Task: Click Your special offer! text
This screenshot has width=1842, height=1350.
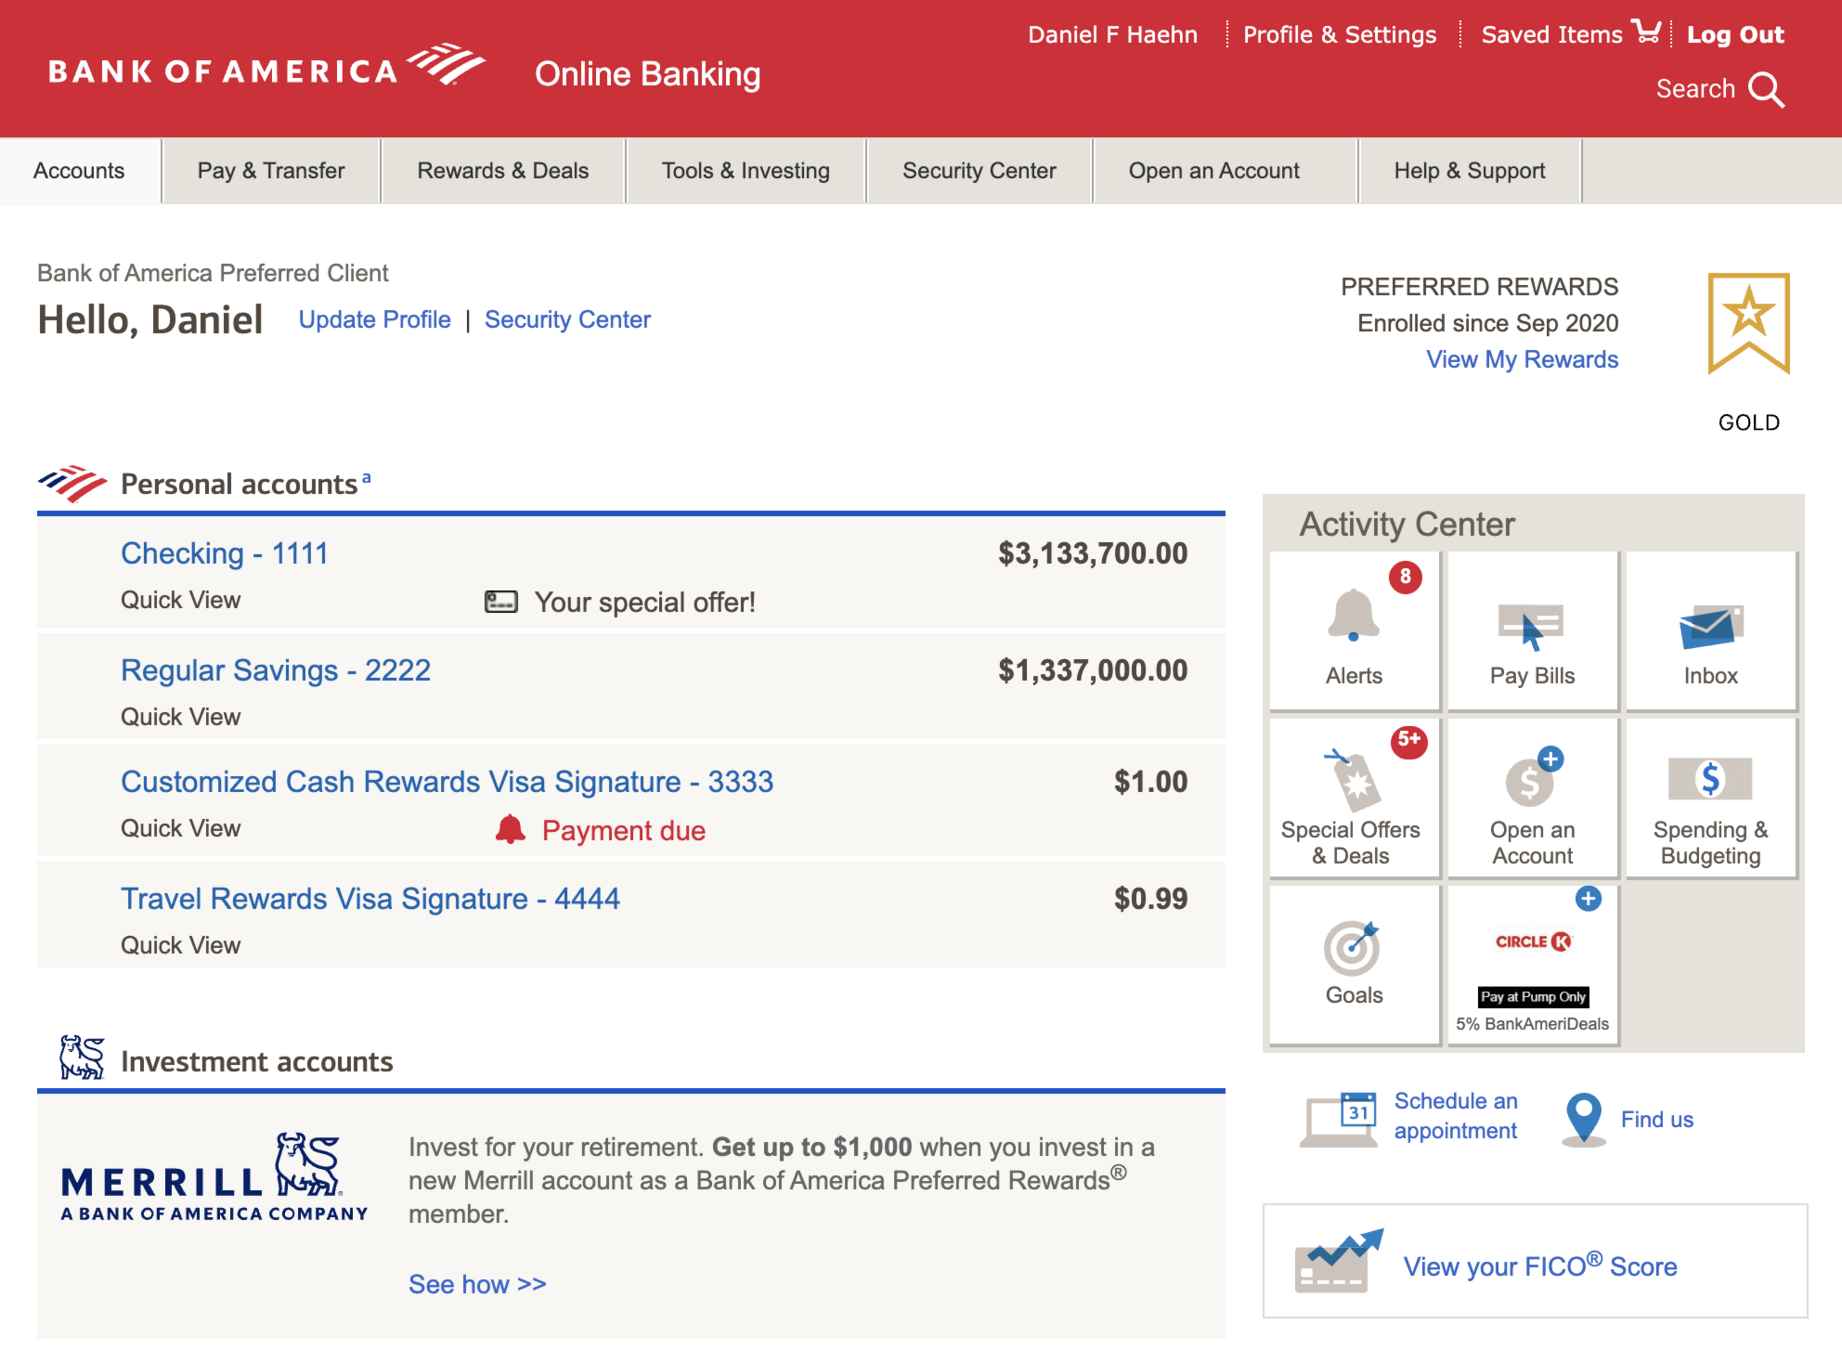Action: click(x=645, y=602)
